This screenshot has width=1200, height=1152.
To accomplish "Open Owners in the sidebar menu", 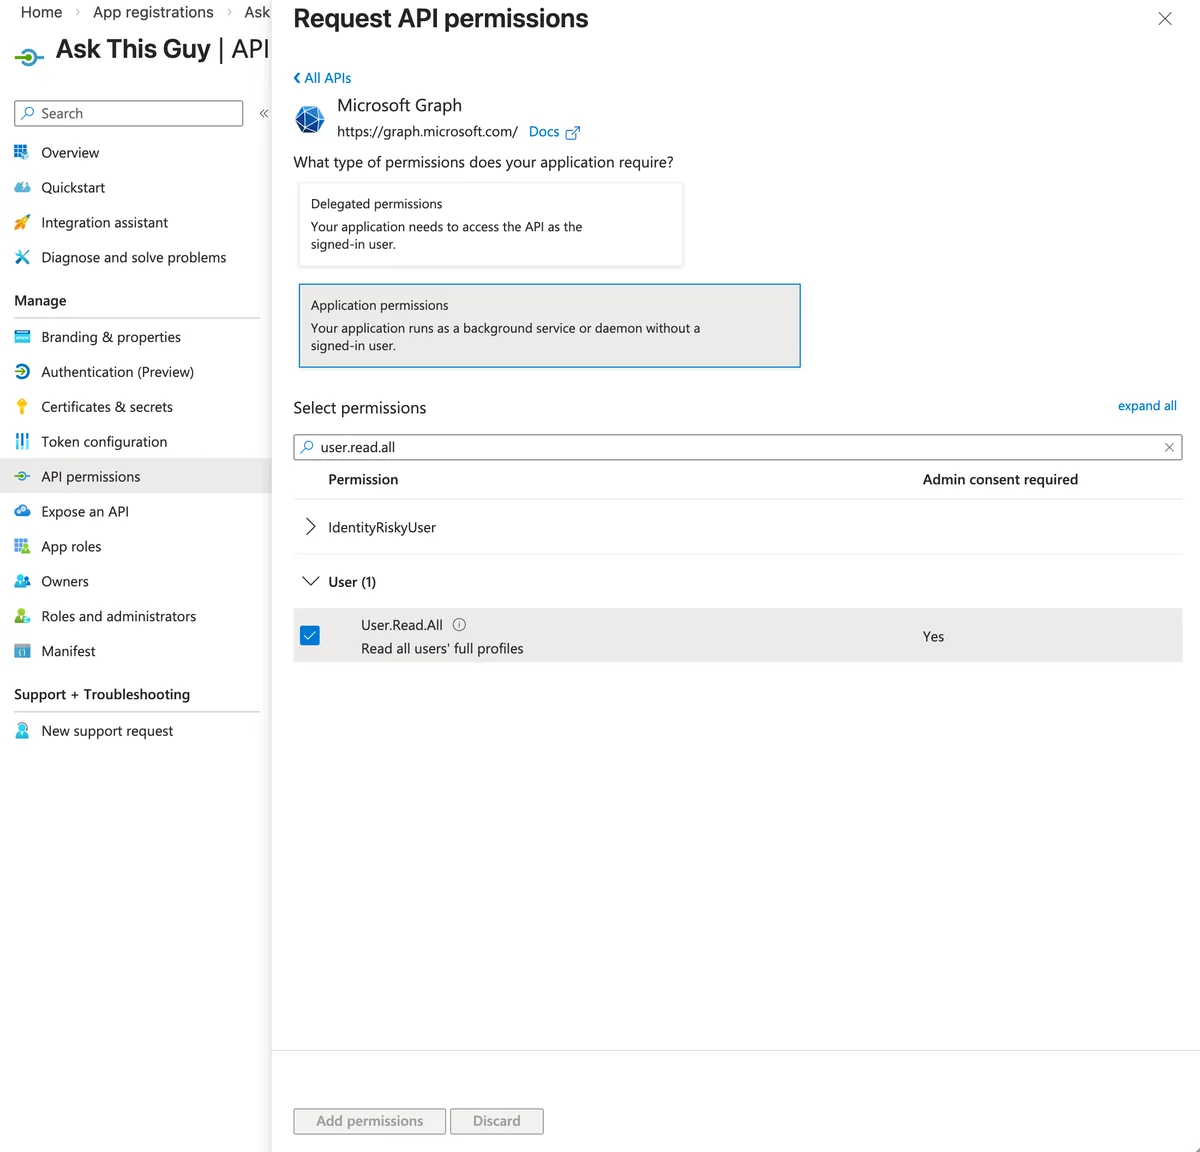I will (65, 581).
